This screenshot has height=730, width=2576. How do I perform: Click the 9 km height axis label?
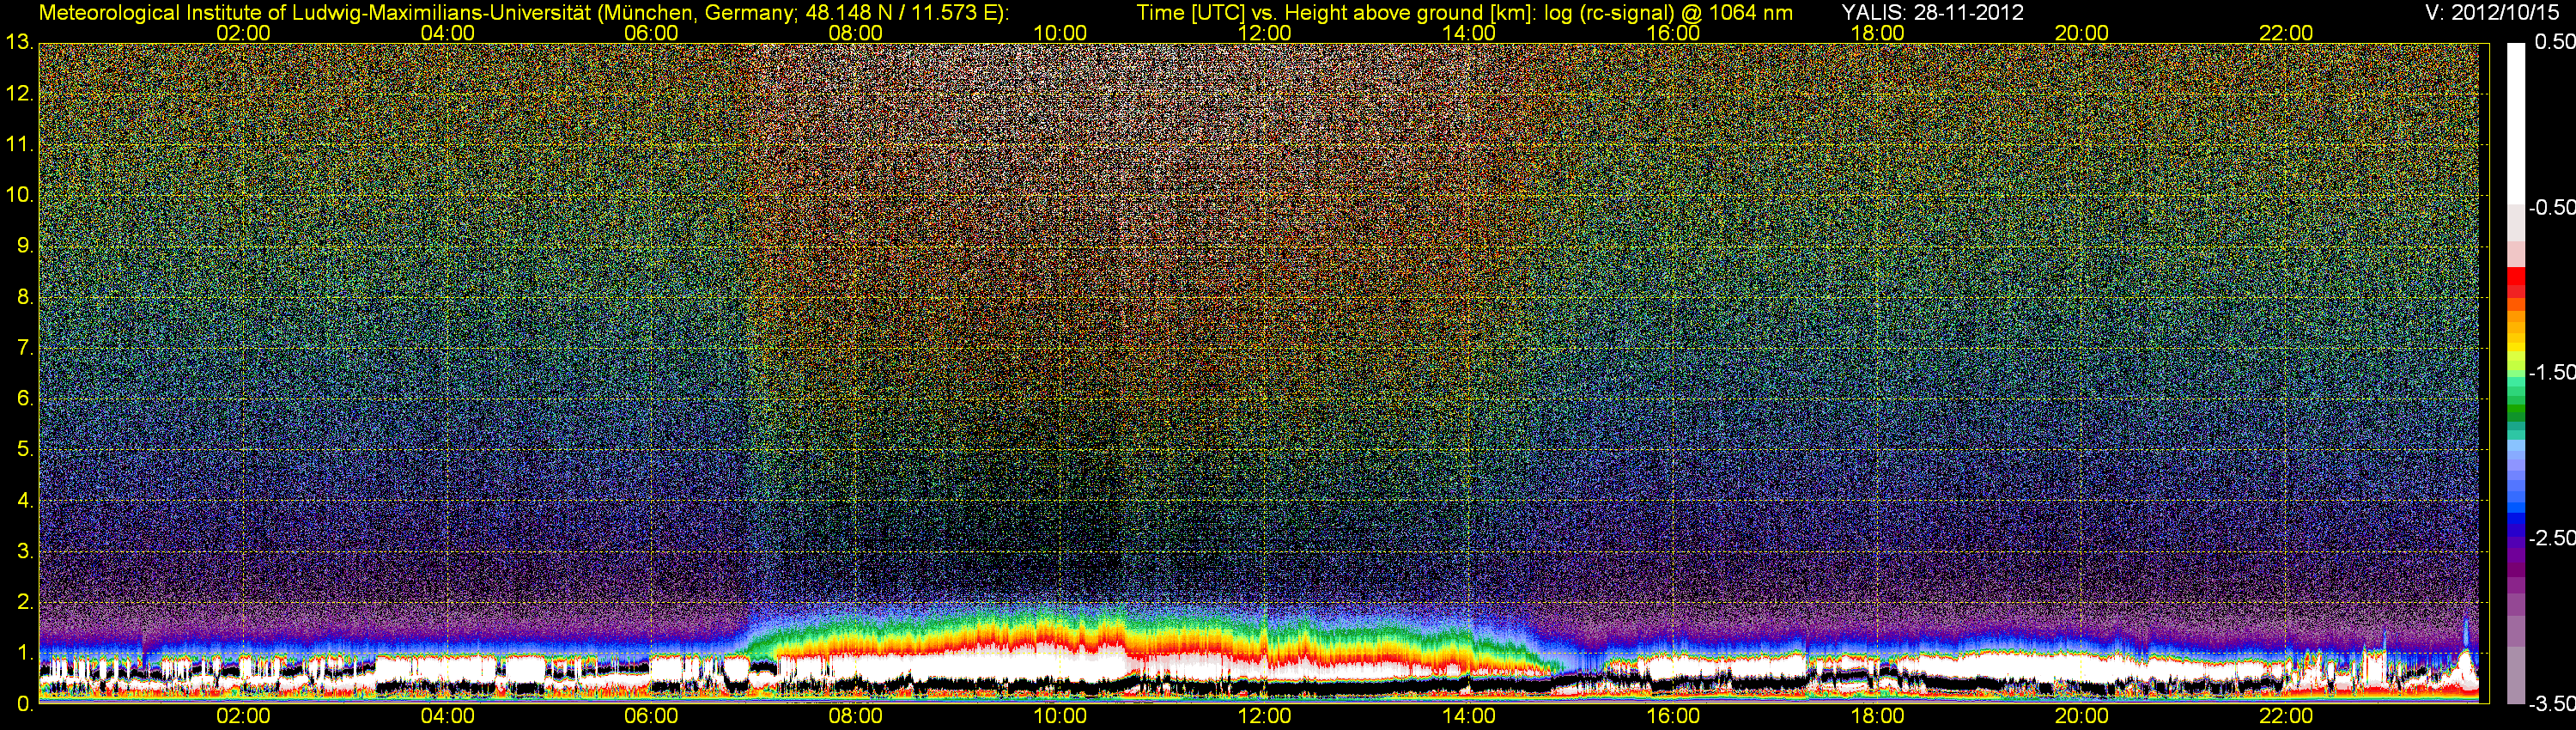(25, 246)
